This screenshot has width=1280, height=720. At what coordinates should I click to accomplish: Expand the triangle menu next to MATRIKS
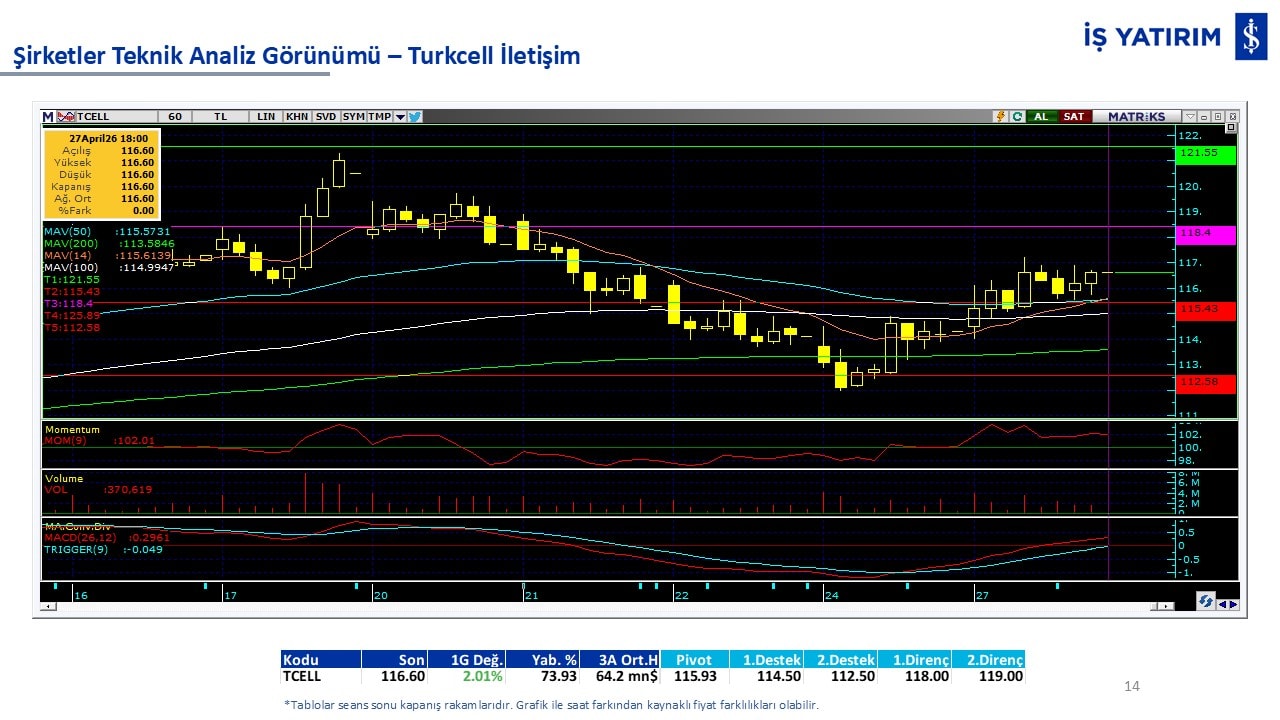[1190, 117]
